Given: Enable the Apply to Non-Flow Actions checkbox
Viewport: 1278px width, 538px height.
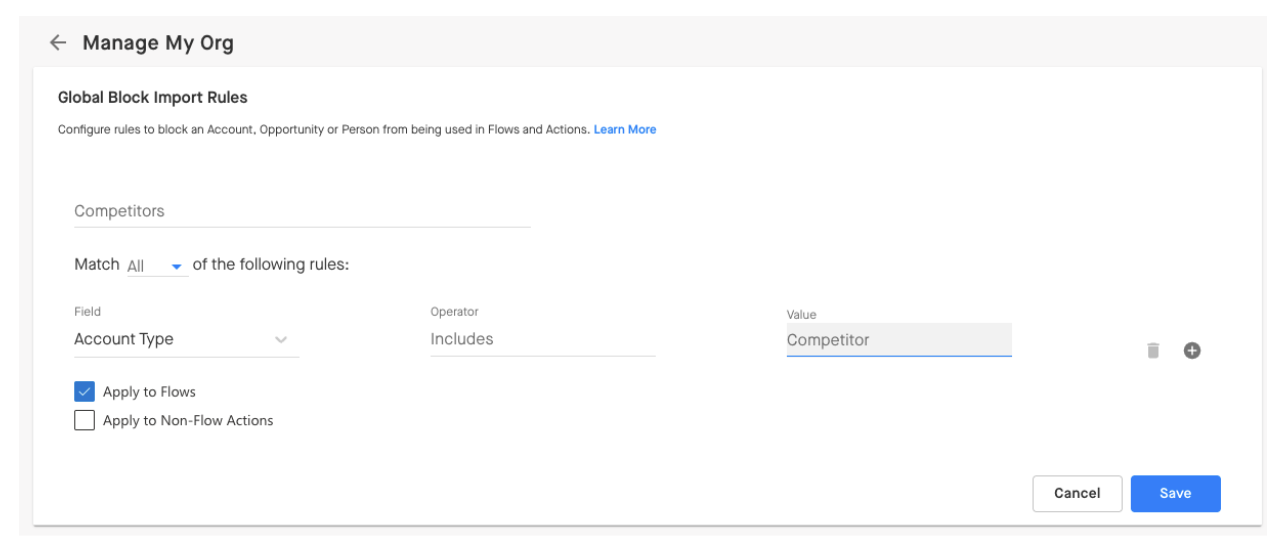Looking at the screenshot, I should tap(85, 420).
